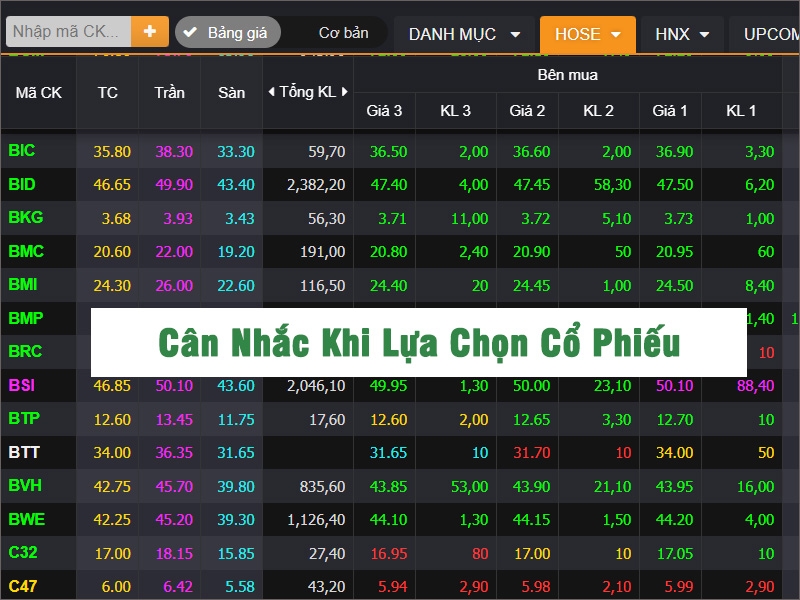Click BSI KL 1 volume 88,40
The height and width of the screenshot is (600, 800).
756,386
